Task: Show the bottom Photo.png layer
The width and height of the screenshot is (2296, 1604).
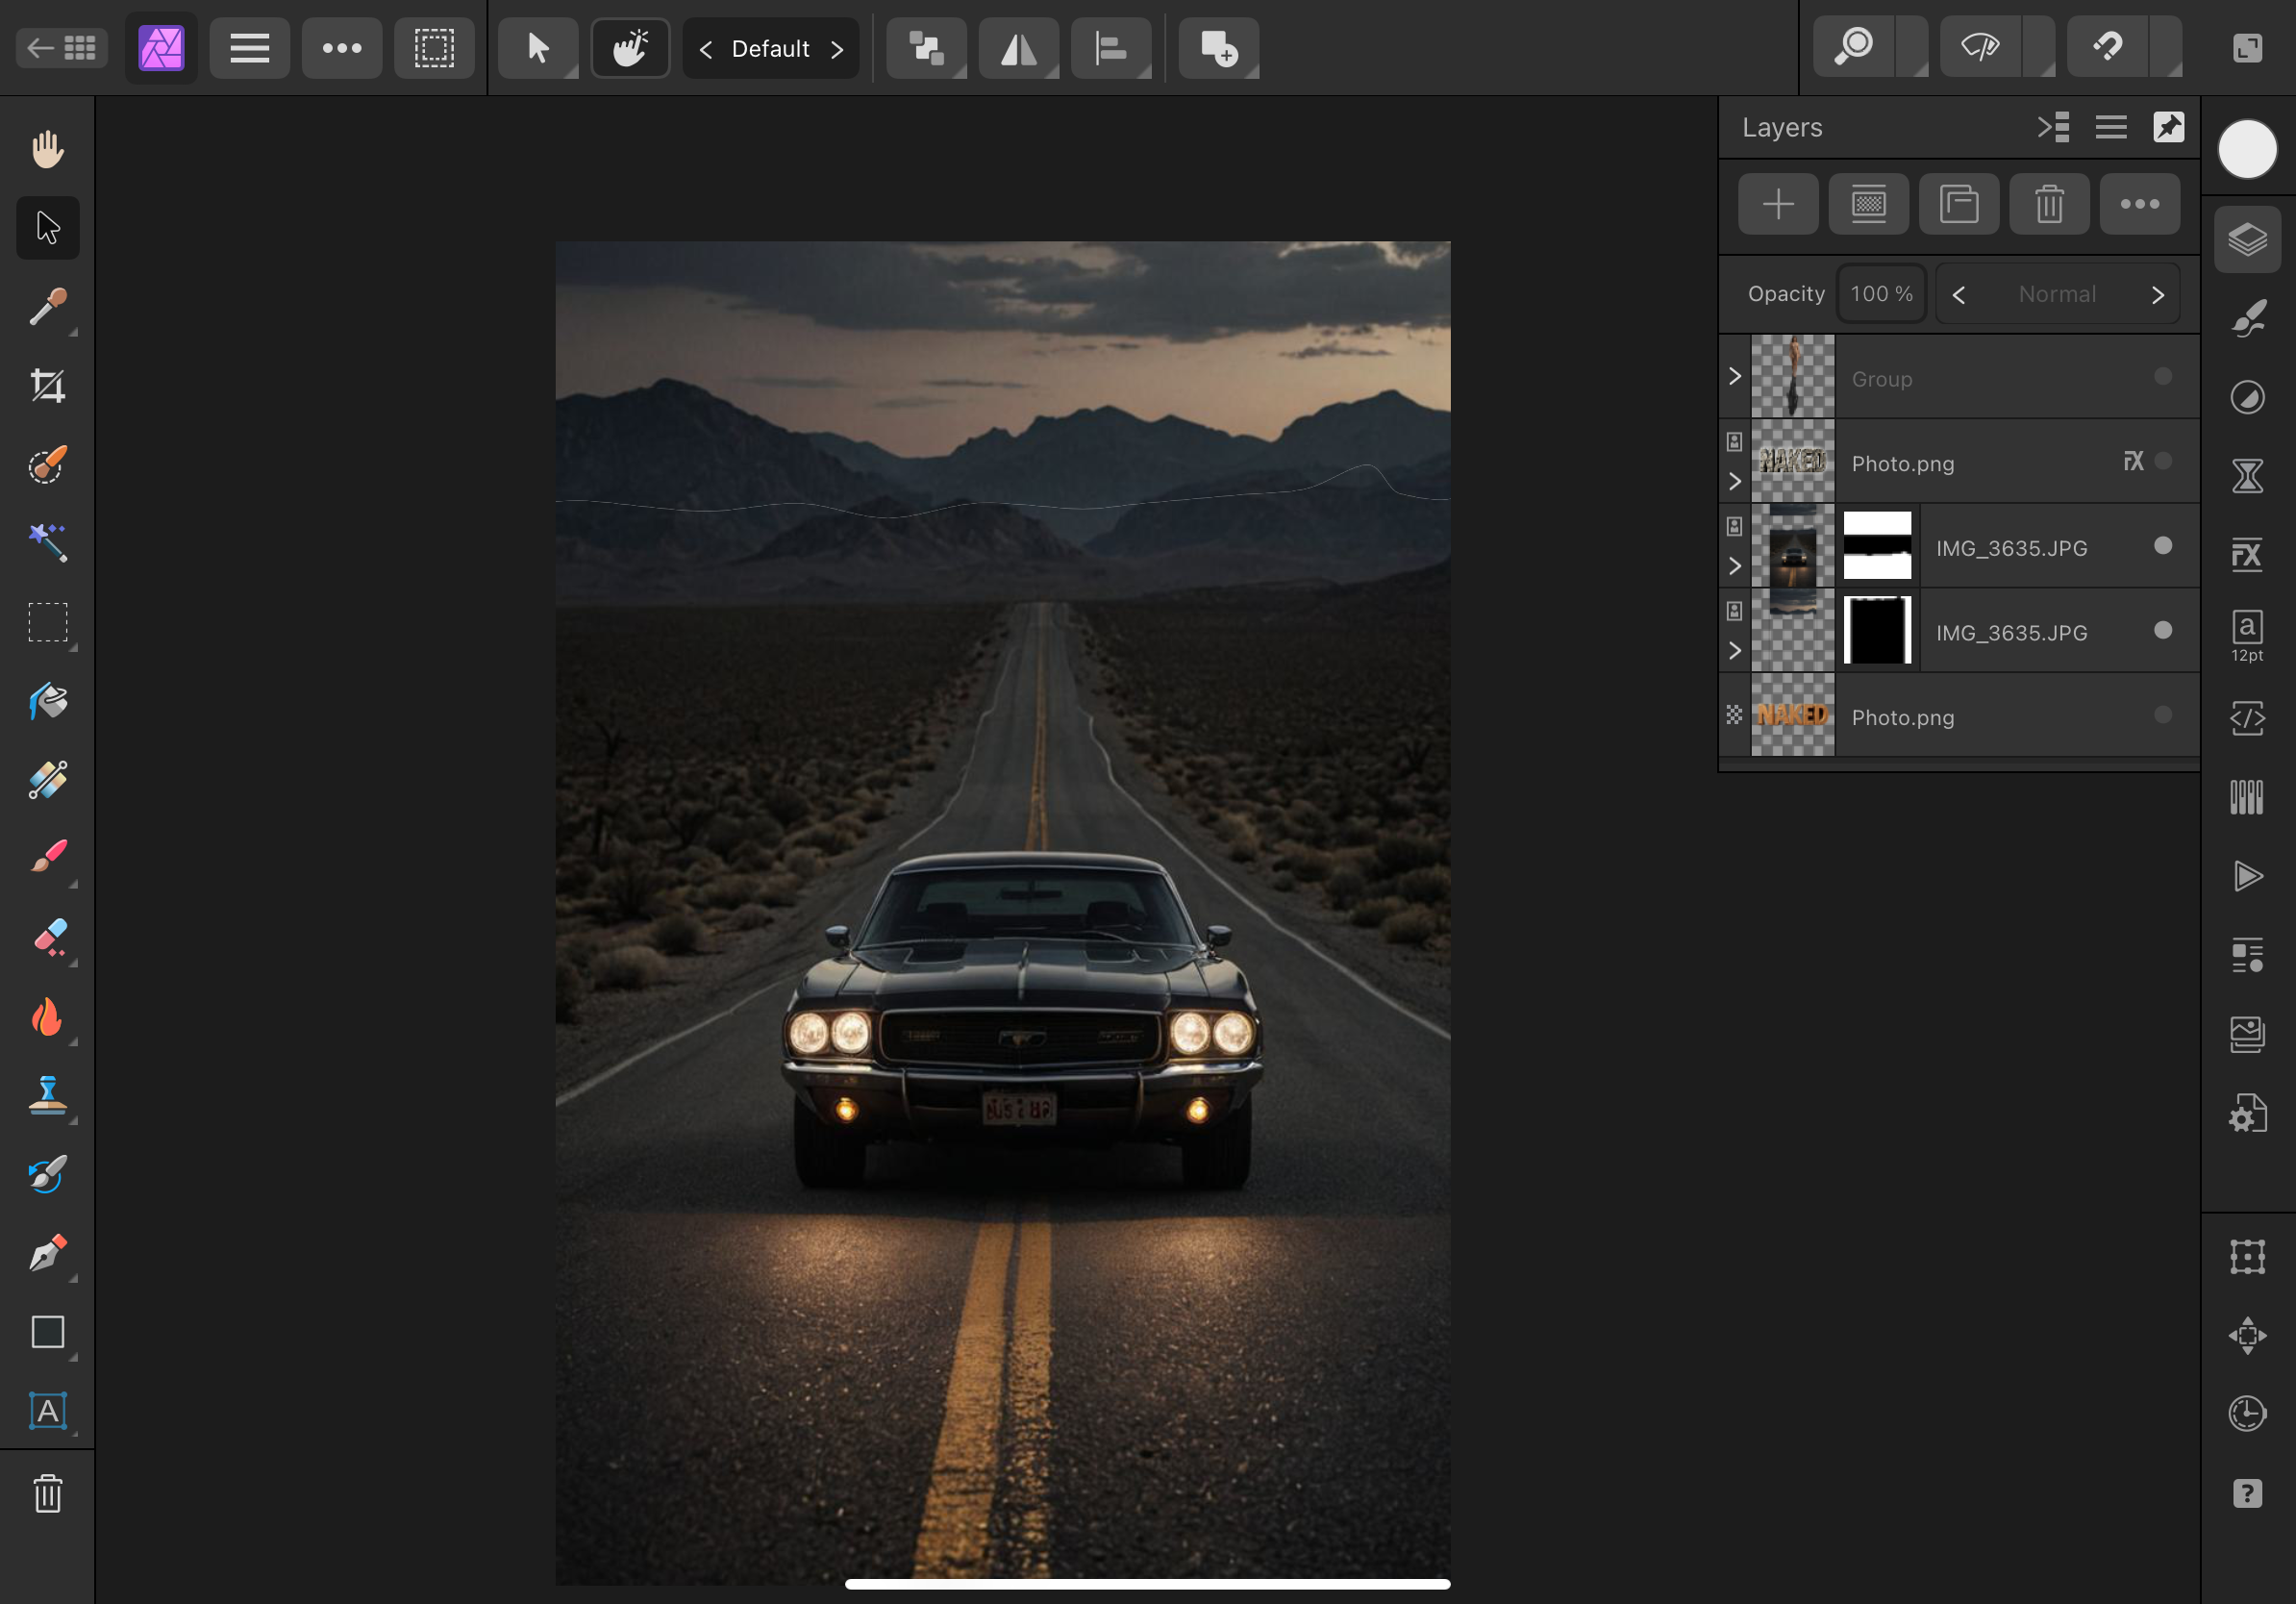Action: point(2163,715)
